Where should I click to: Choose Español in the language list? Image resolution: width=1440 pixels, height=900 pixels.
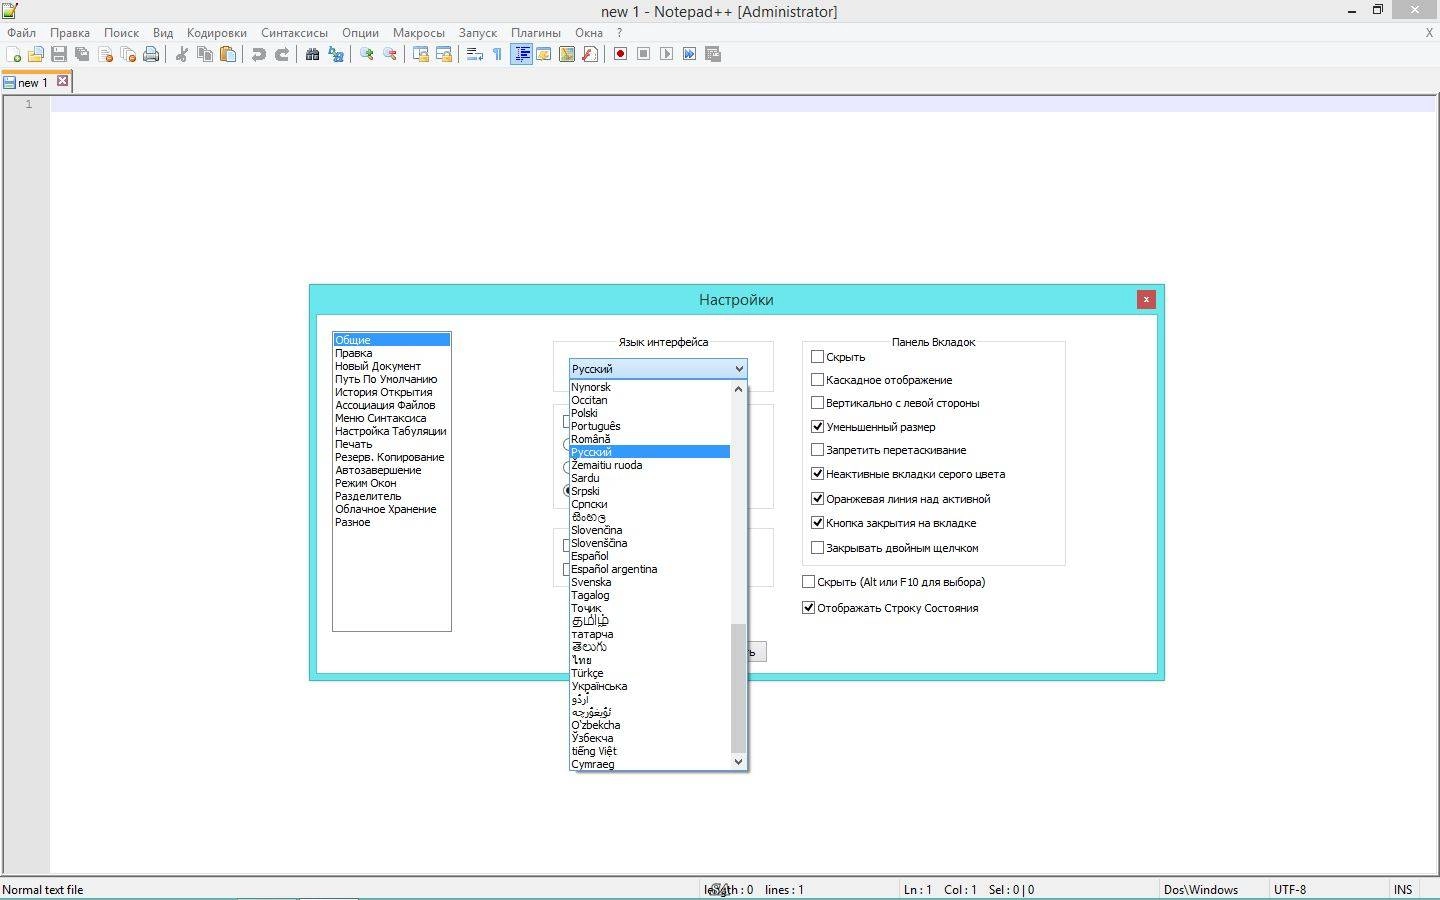pos(650,556)
